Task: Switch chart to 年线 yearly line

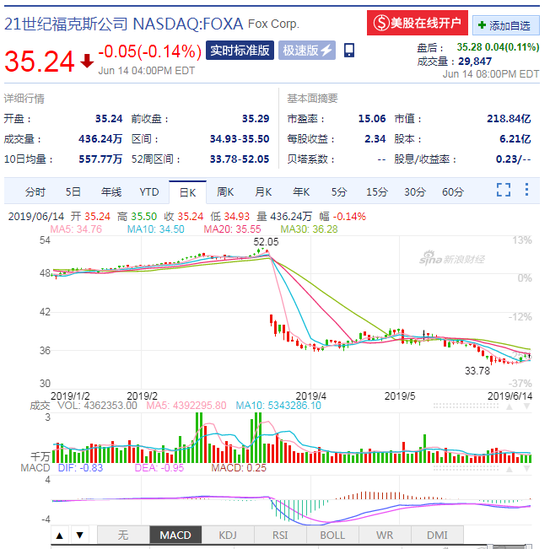Action: (111, 192)
